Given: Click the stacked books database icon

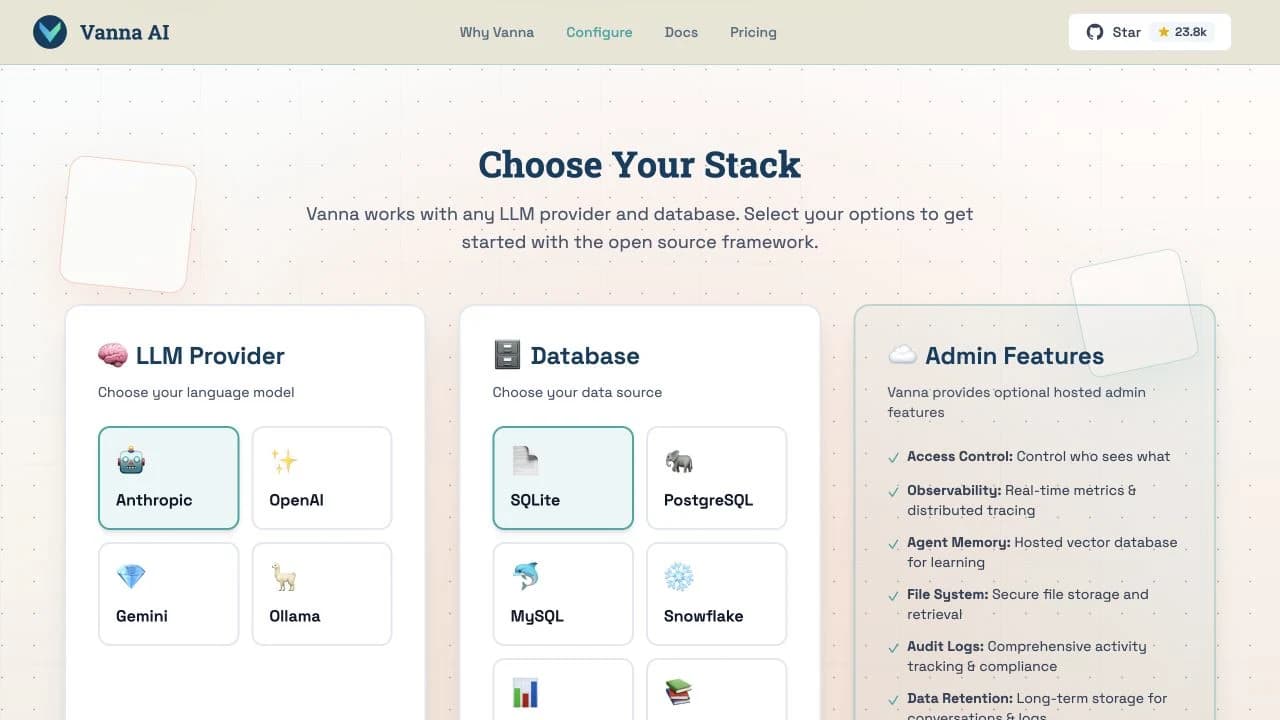Looking at the screenshot, I should [x=679, y=692].
